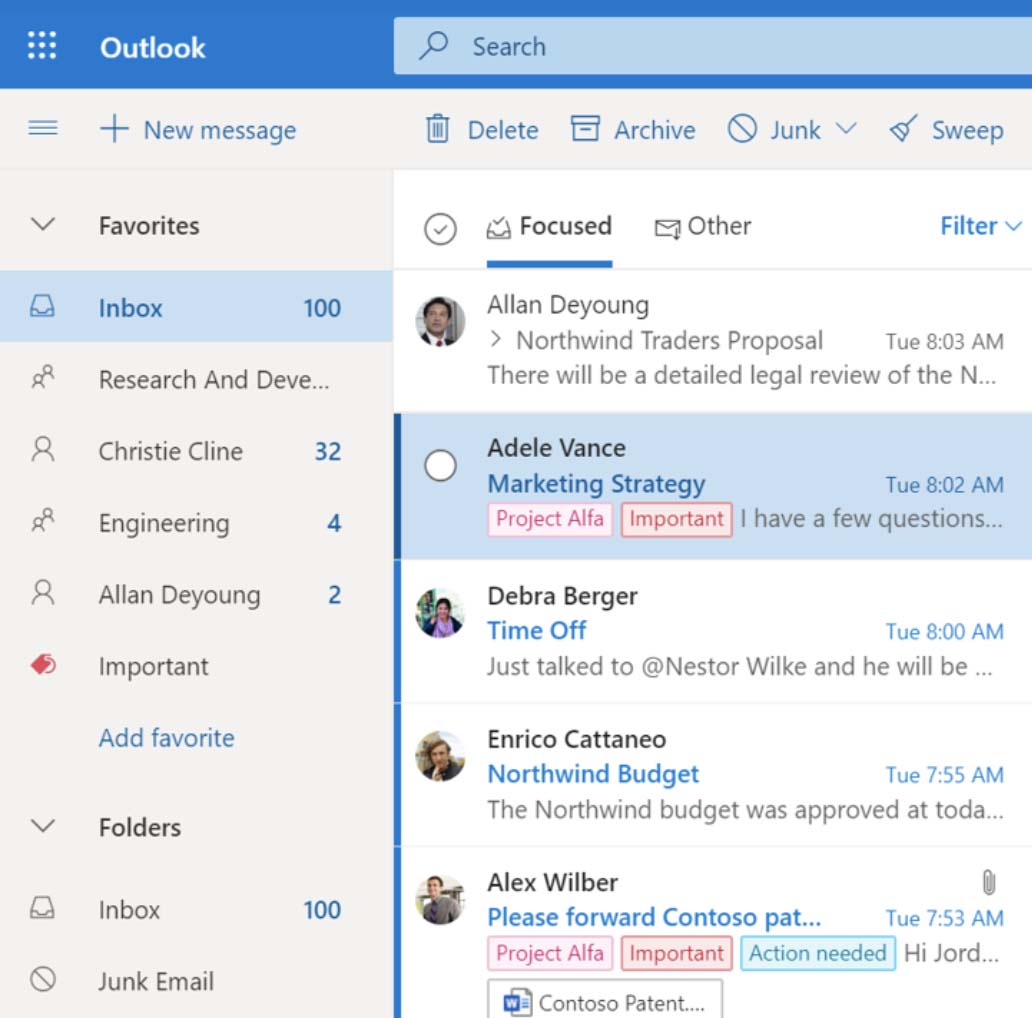Click the Outlook title
This screenshot has height=1018, width=1032.
coord(153,47)
